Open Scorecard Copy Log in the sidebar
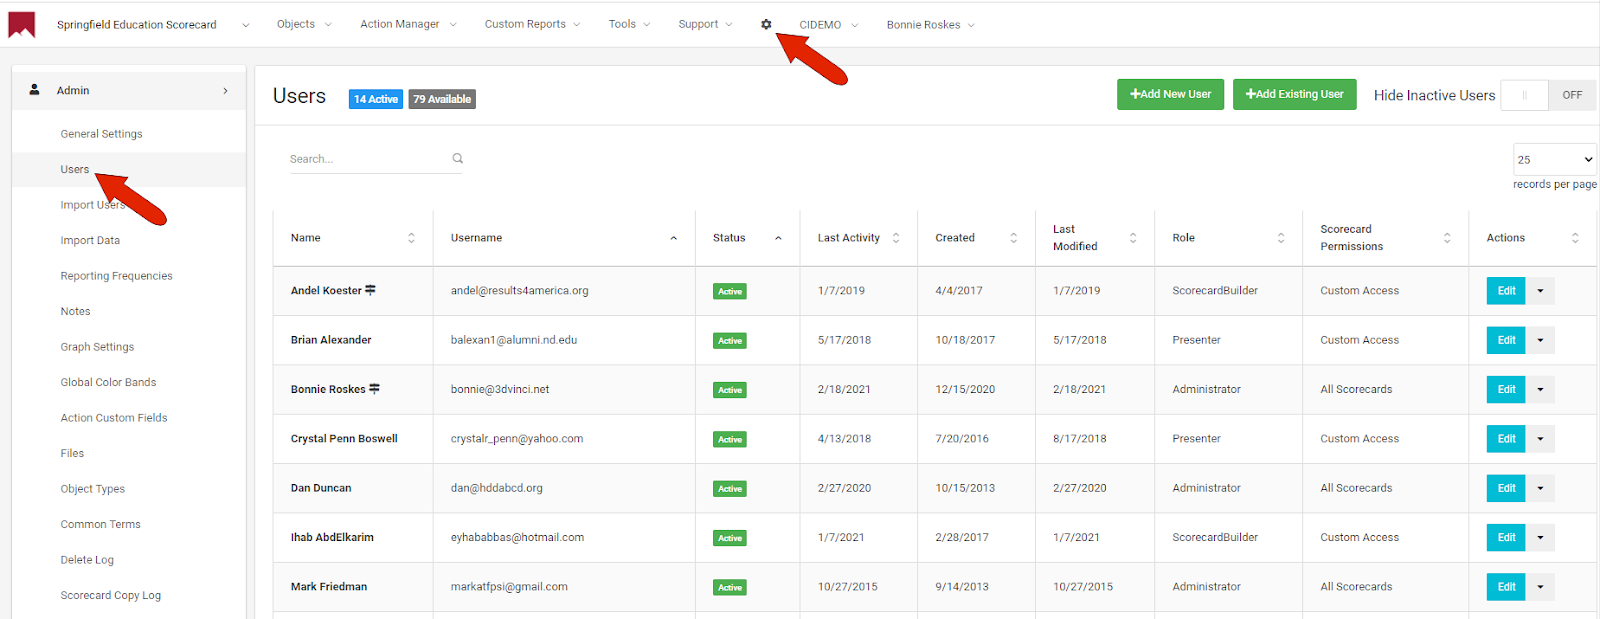The width and height of the screenshot is (1600, 619). coord(110,595)
